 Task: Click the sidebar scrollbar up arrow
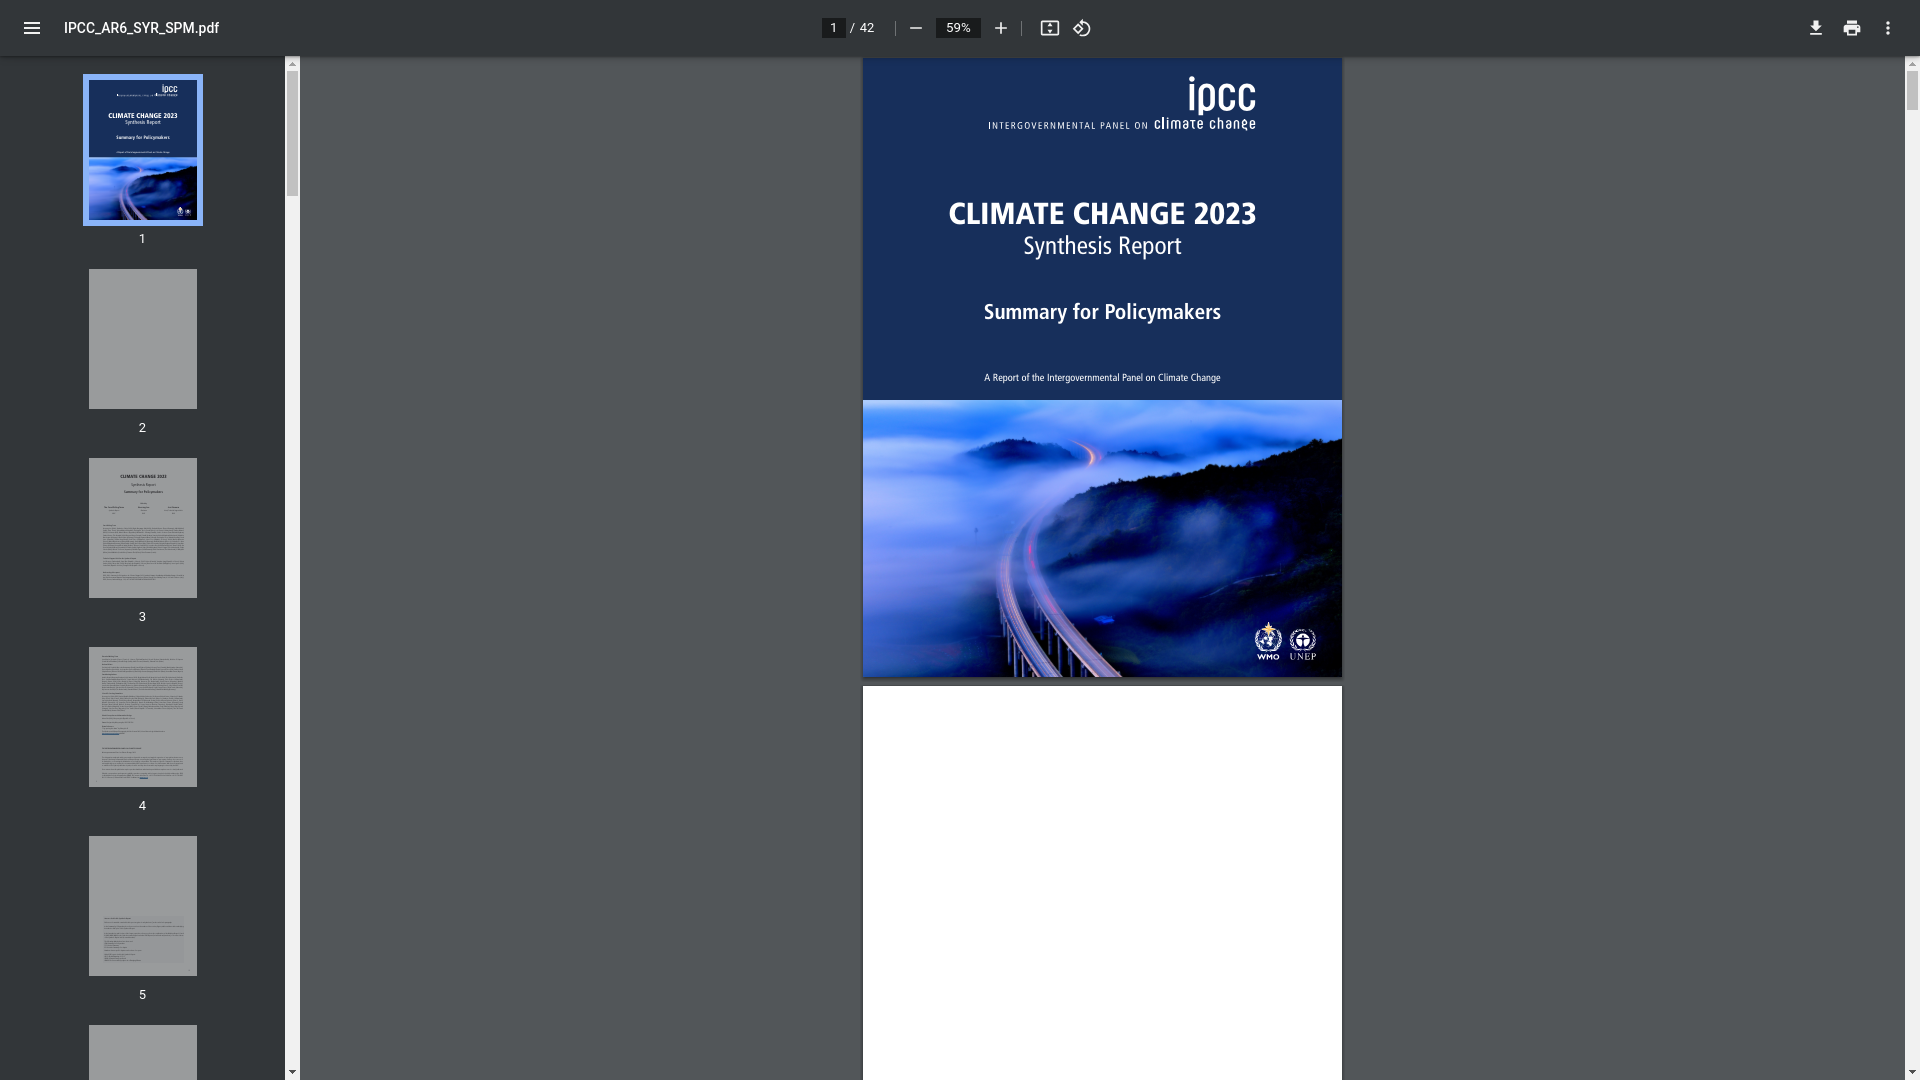(292, 64)
